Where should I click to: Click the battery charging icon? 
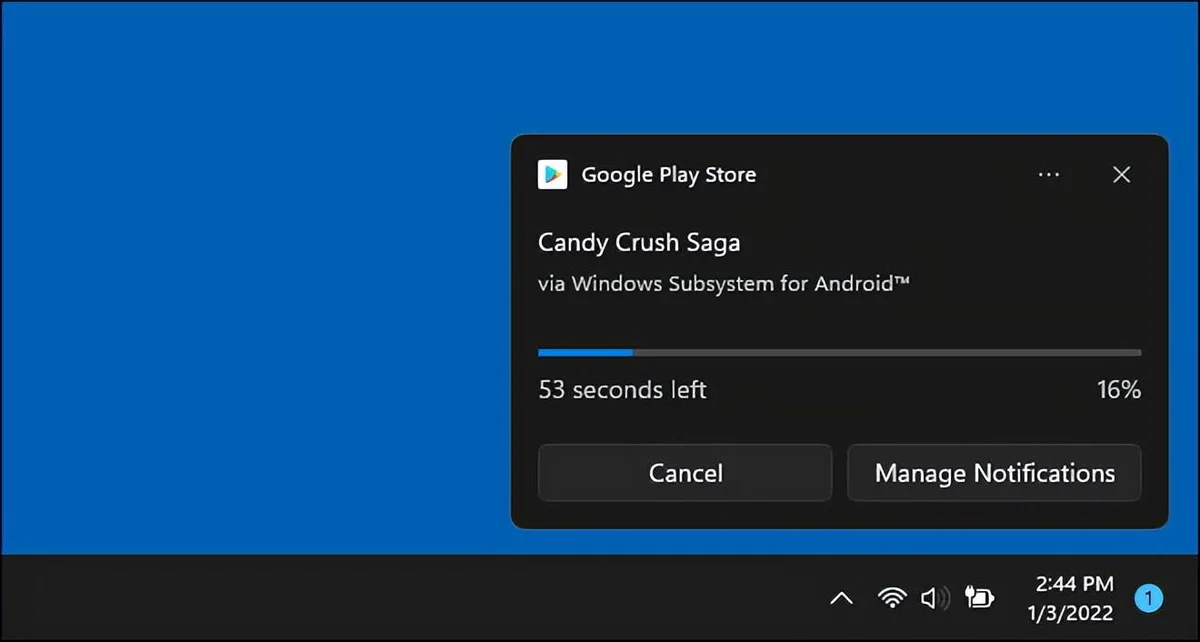(980, 598)
